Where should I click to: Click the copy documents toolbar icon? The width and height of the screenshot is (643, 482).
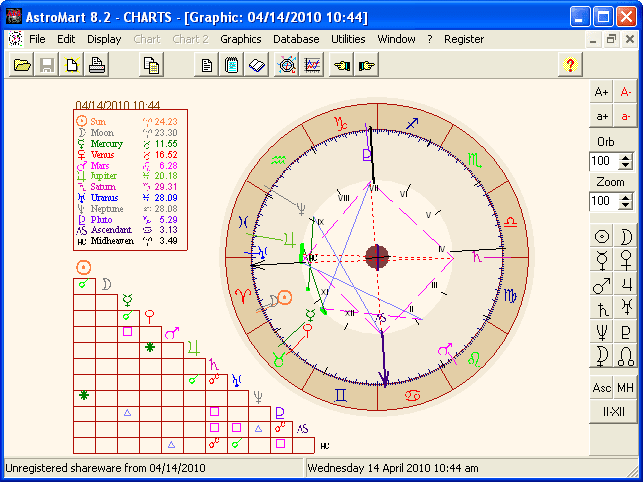(151, 65)
